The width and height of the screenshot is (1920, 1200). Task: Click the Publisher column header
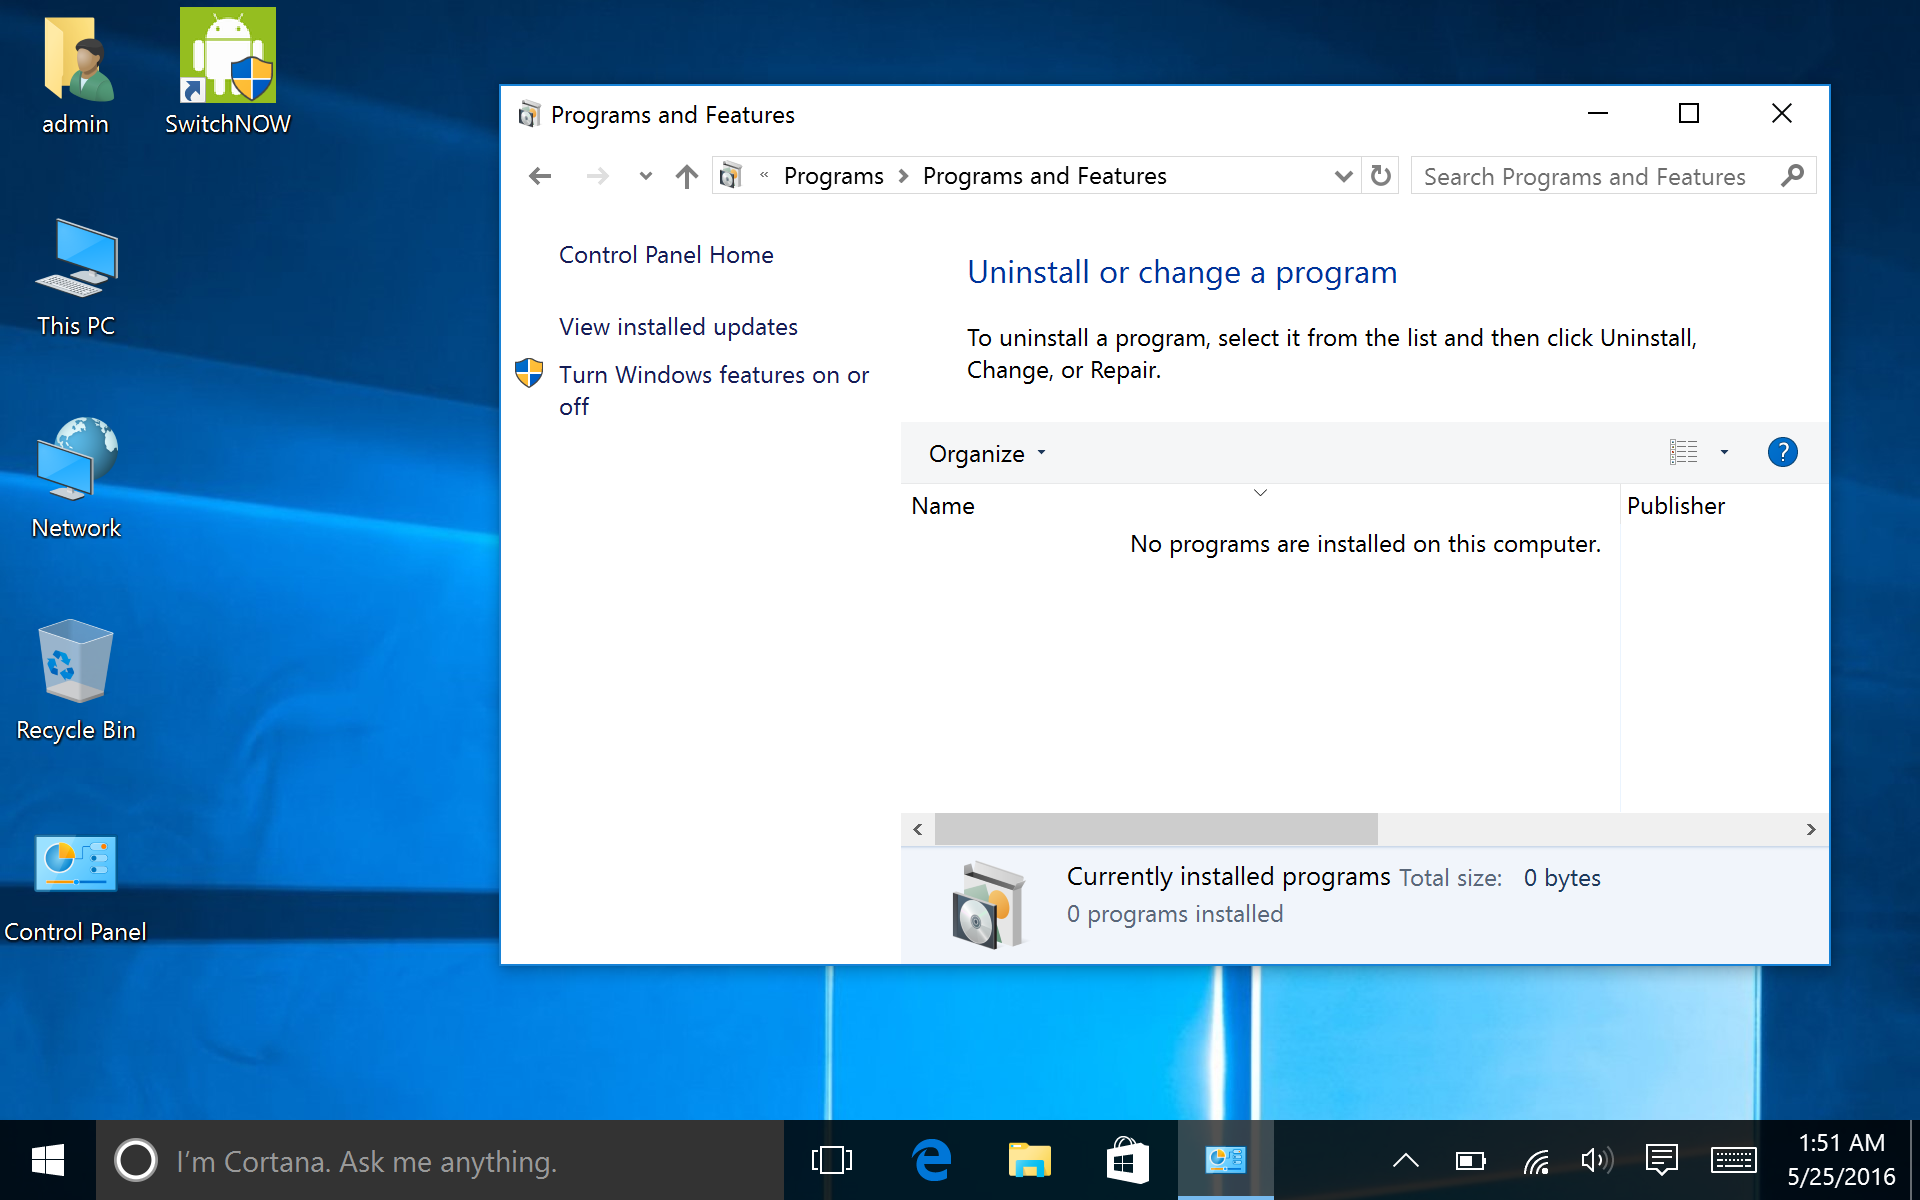pyautogui.click(x=1676, y=506)
